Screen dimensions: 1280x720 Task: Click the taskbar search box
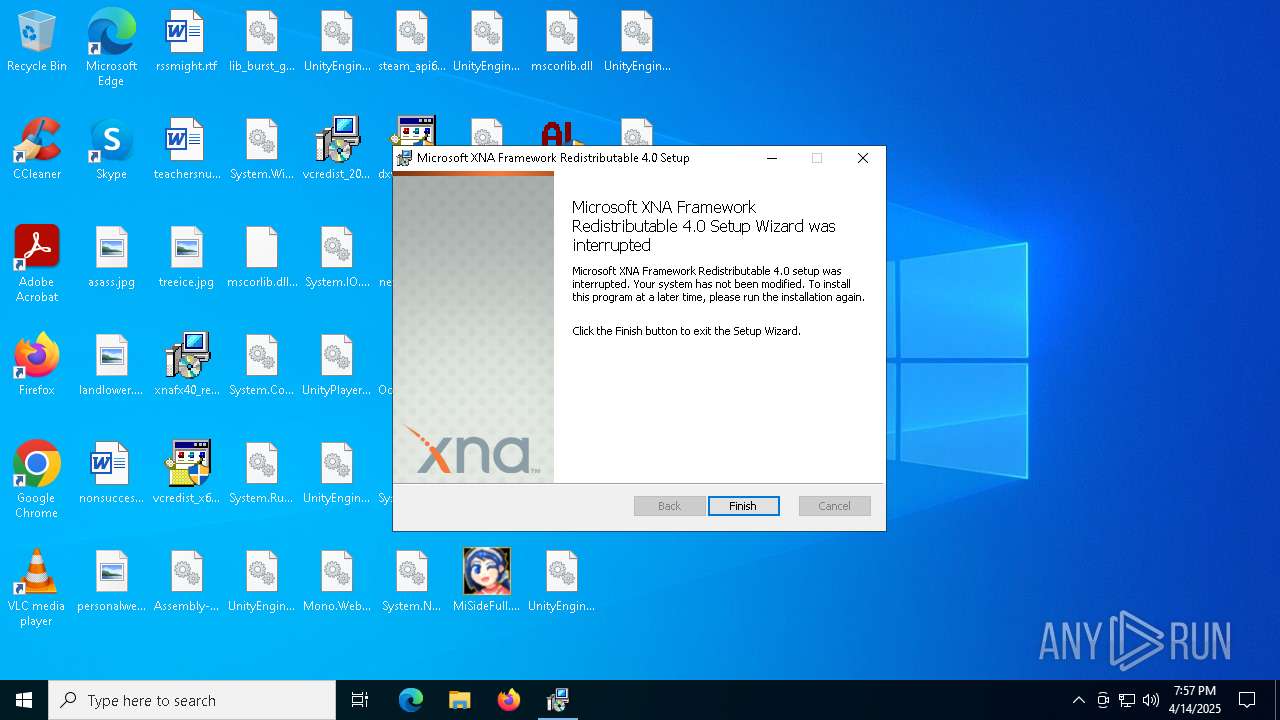(192, 700)
